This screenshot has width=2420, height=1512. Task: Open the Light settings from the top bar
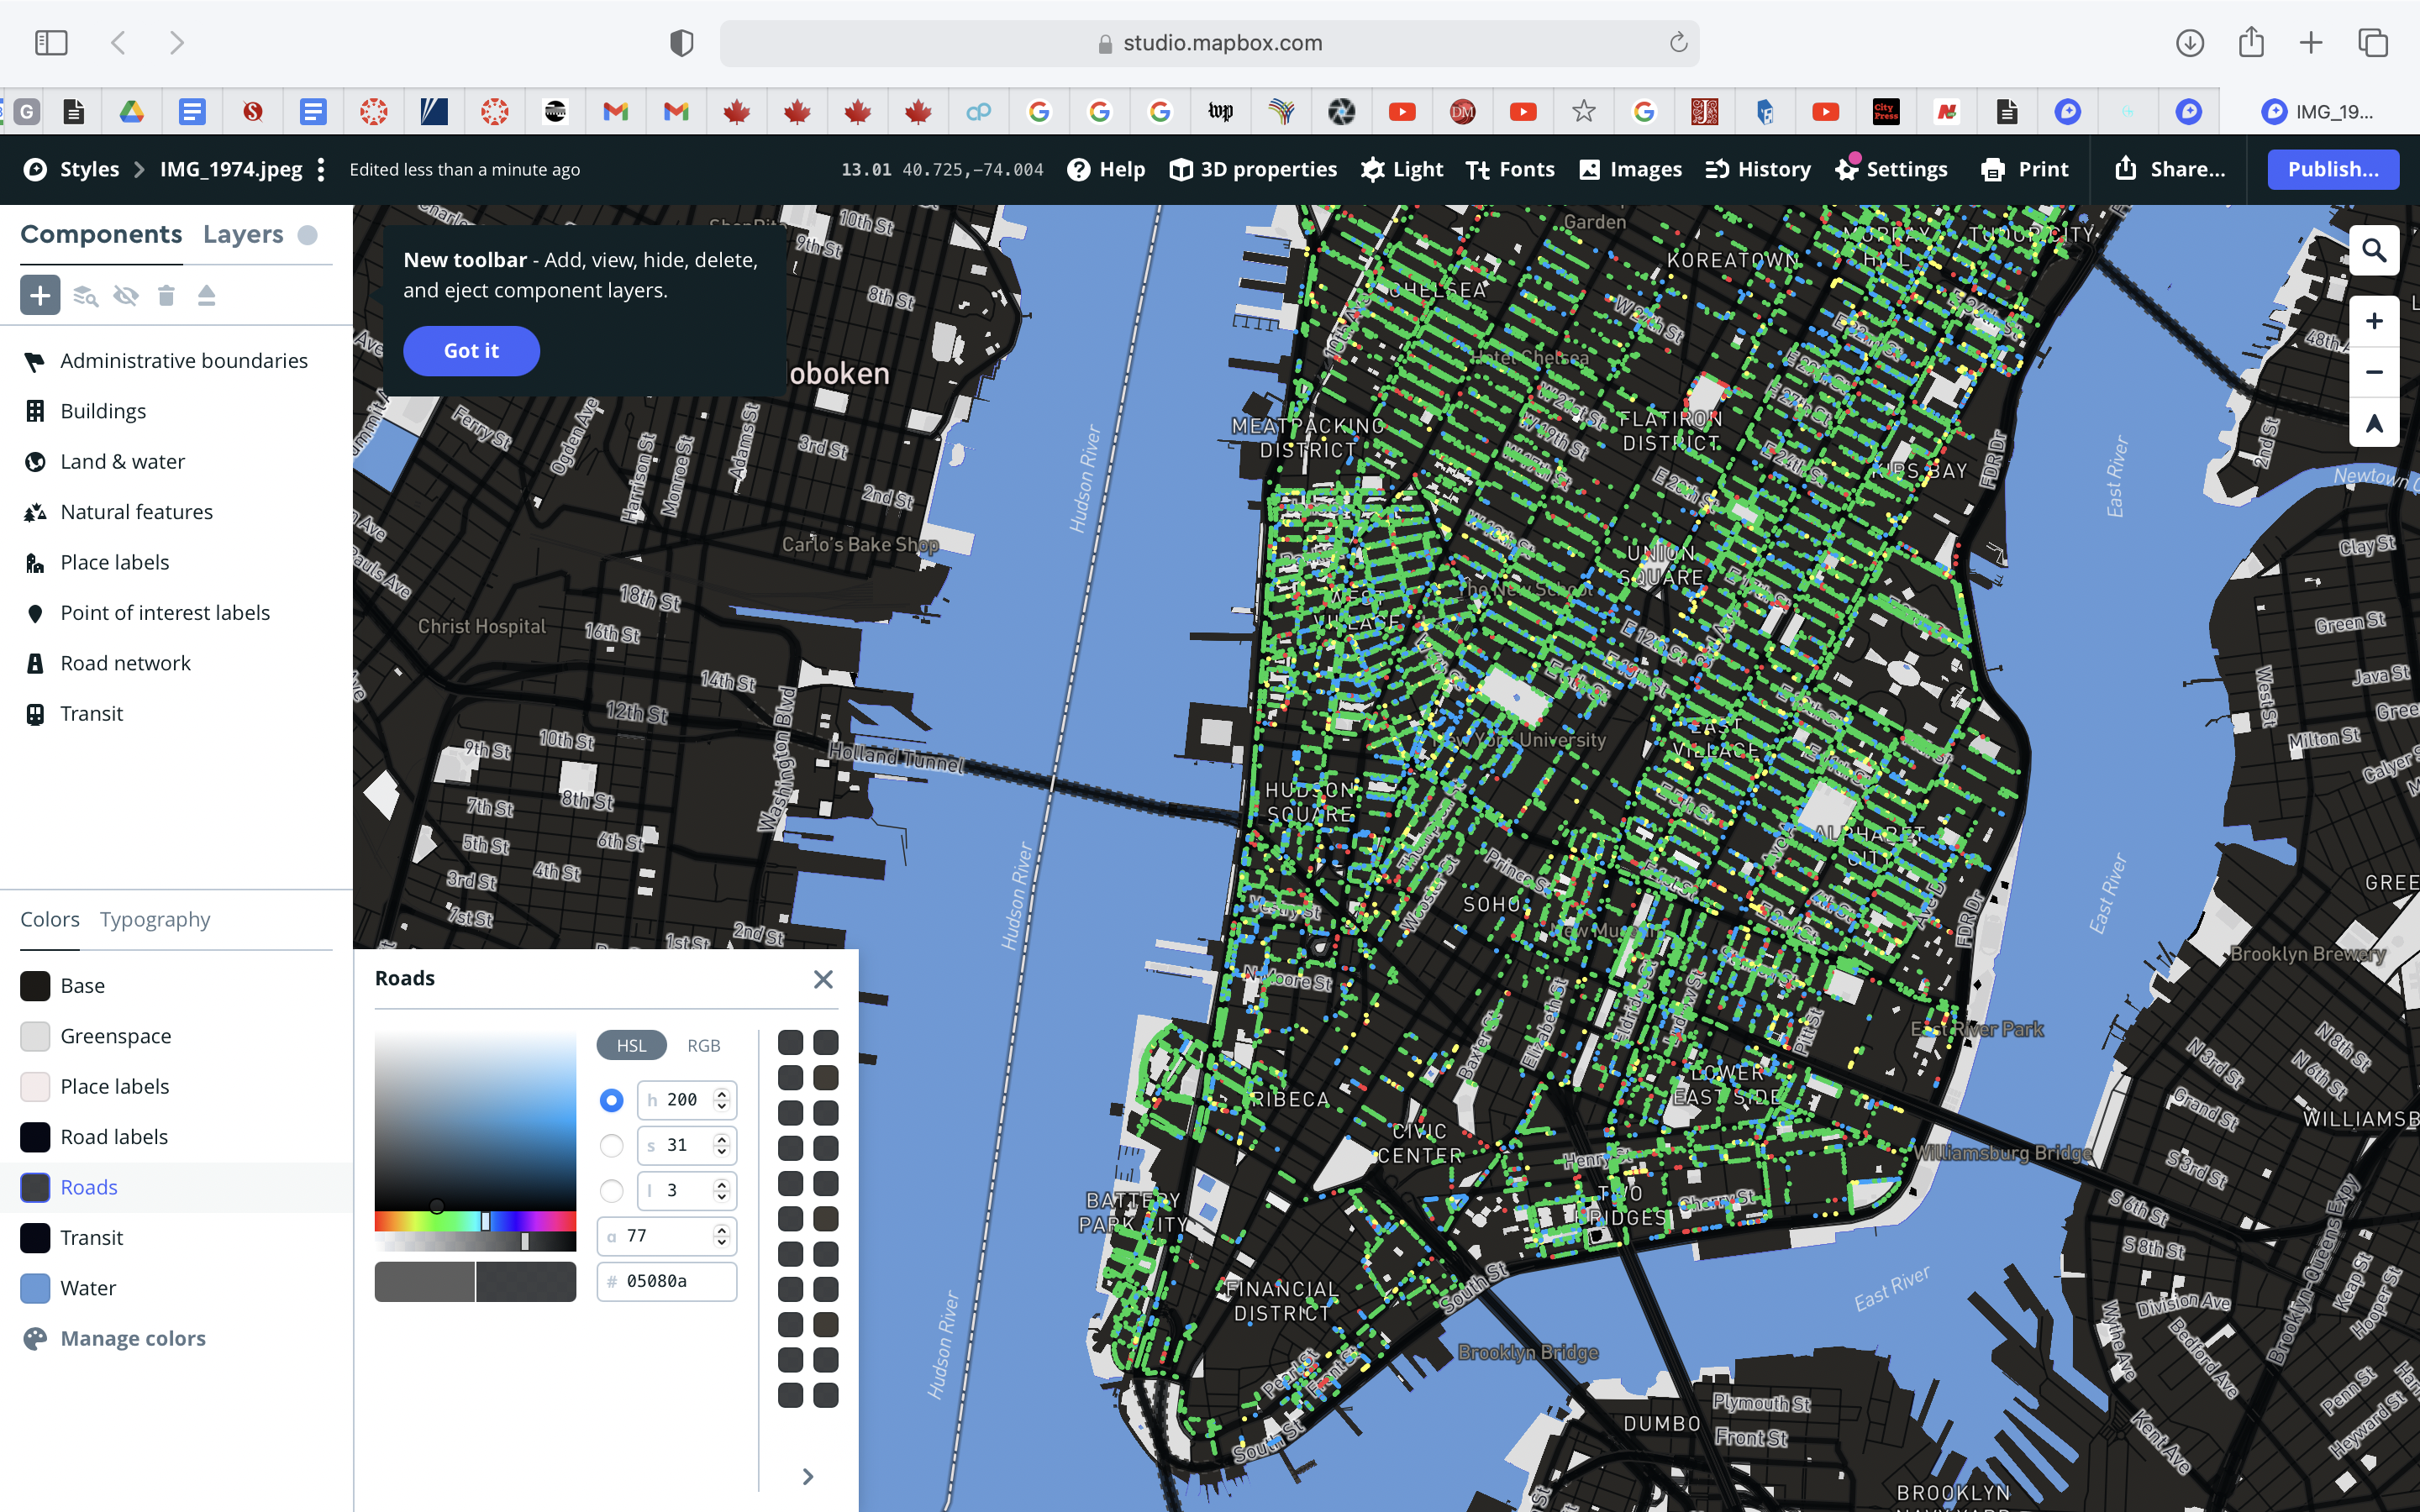(x=1400, y=169)
